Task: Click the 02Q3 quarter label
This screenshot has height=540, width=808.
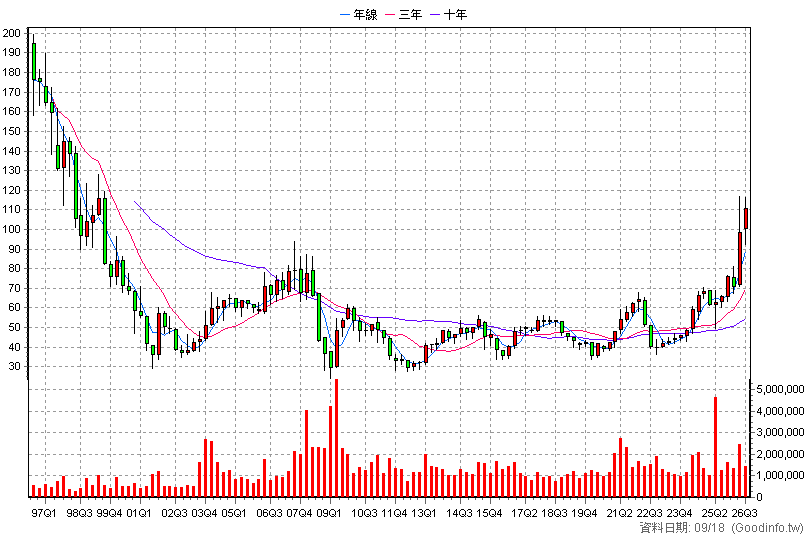Action: pos(174,513)
